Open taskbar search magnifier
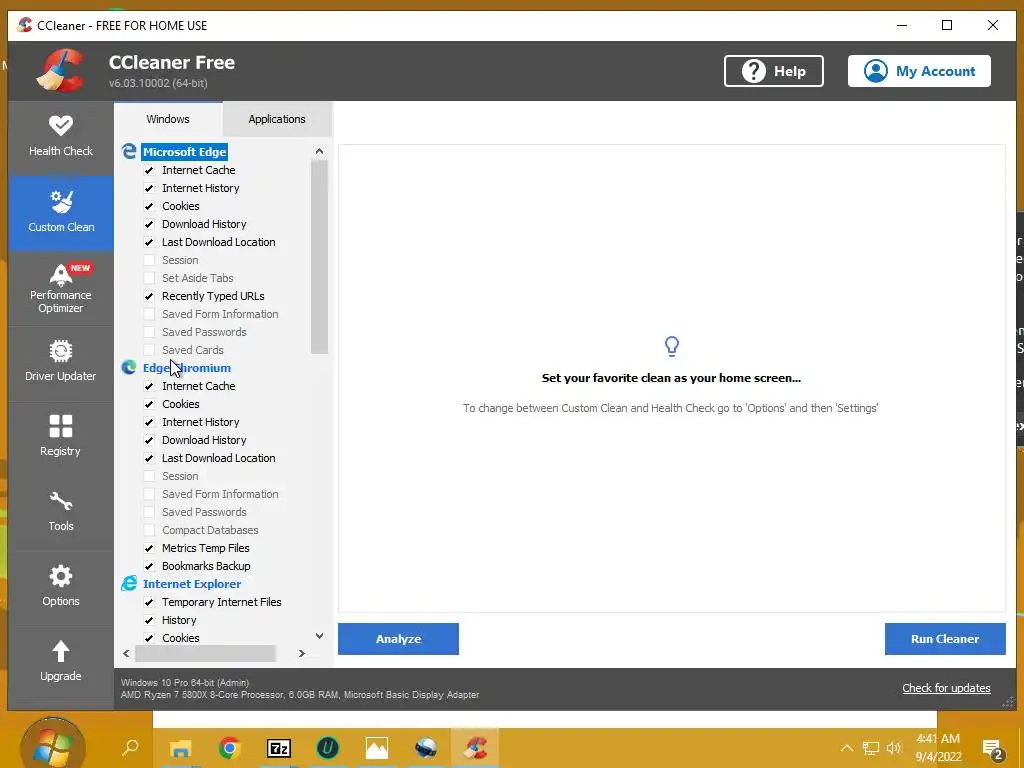 click(x=131, y=747)
